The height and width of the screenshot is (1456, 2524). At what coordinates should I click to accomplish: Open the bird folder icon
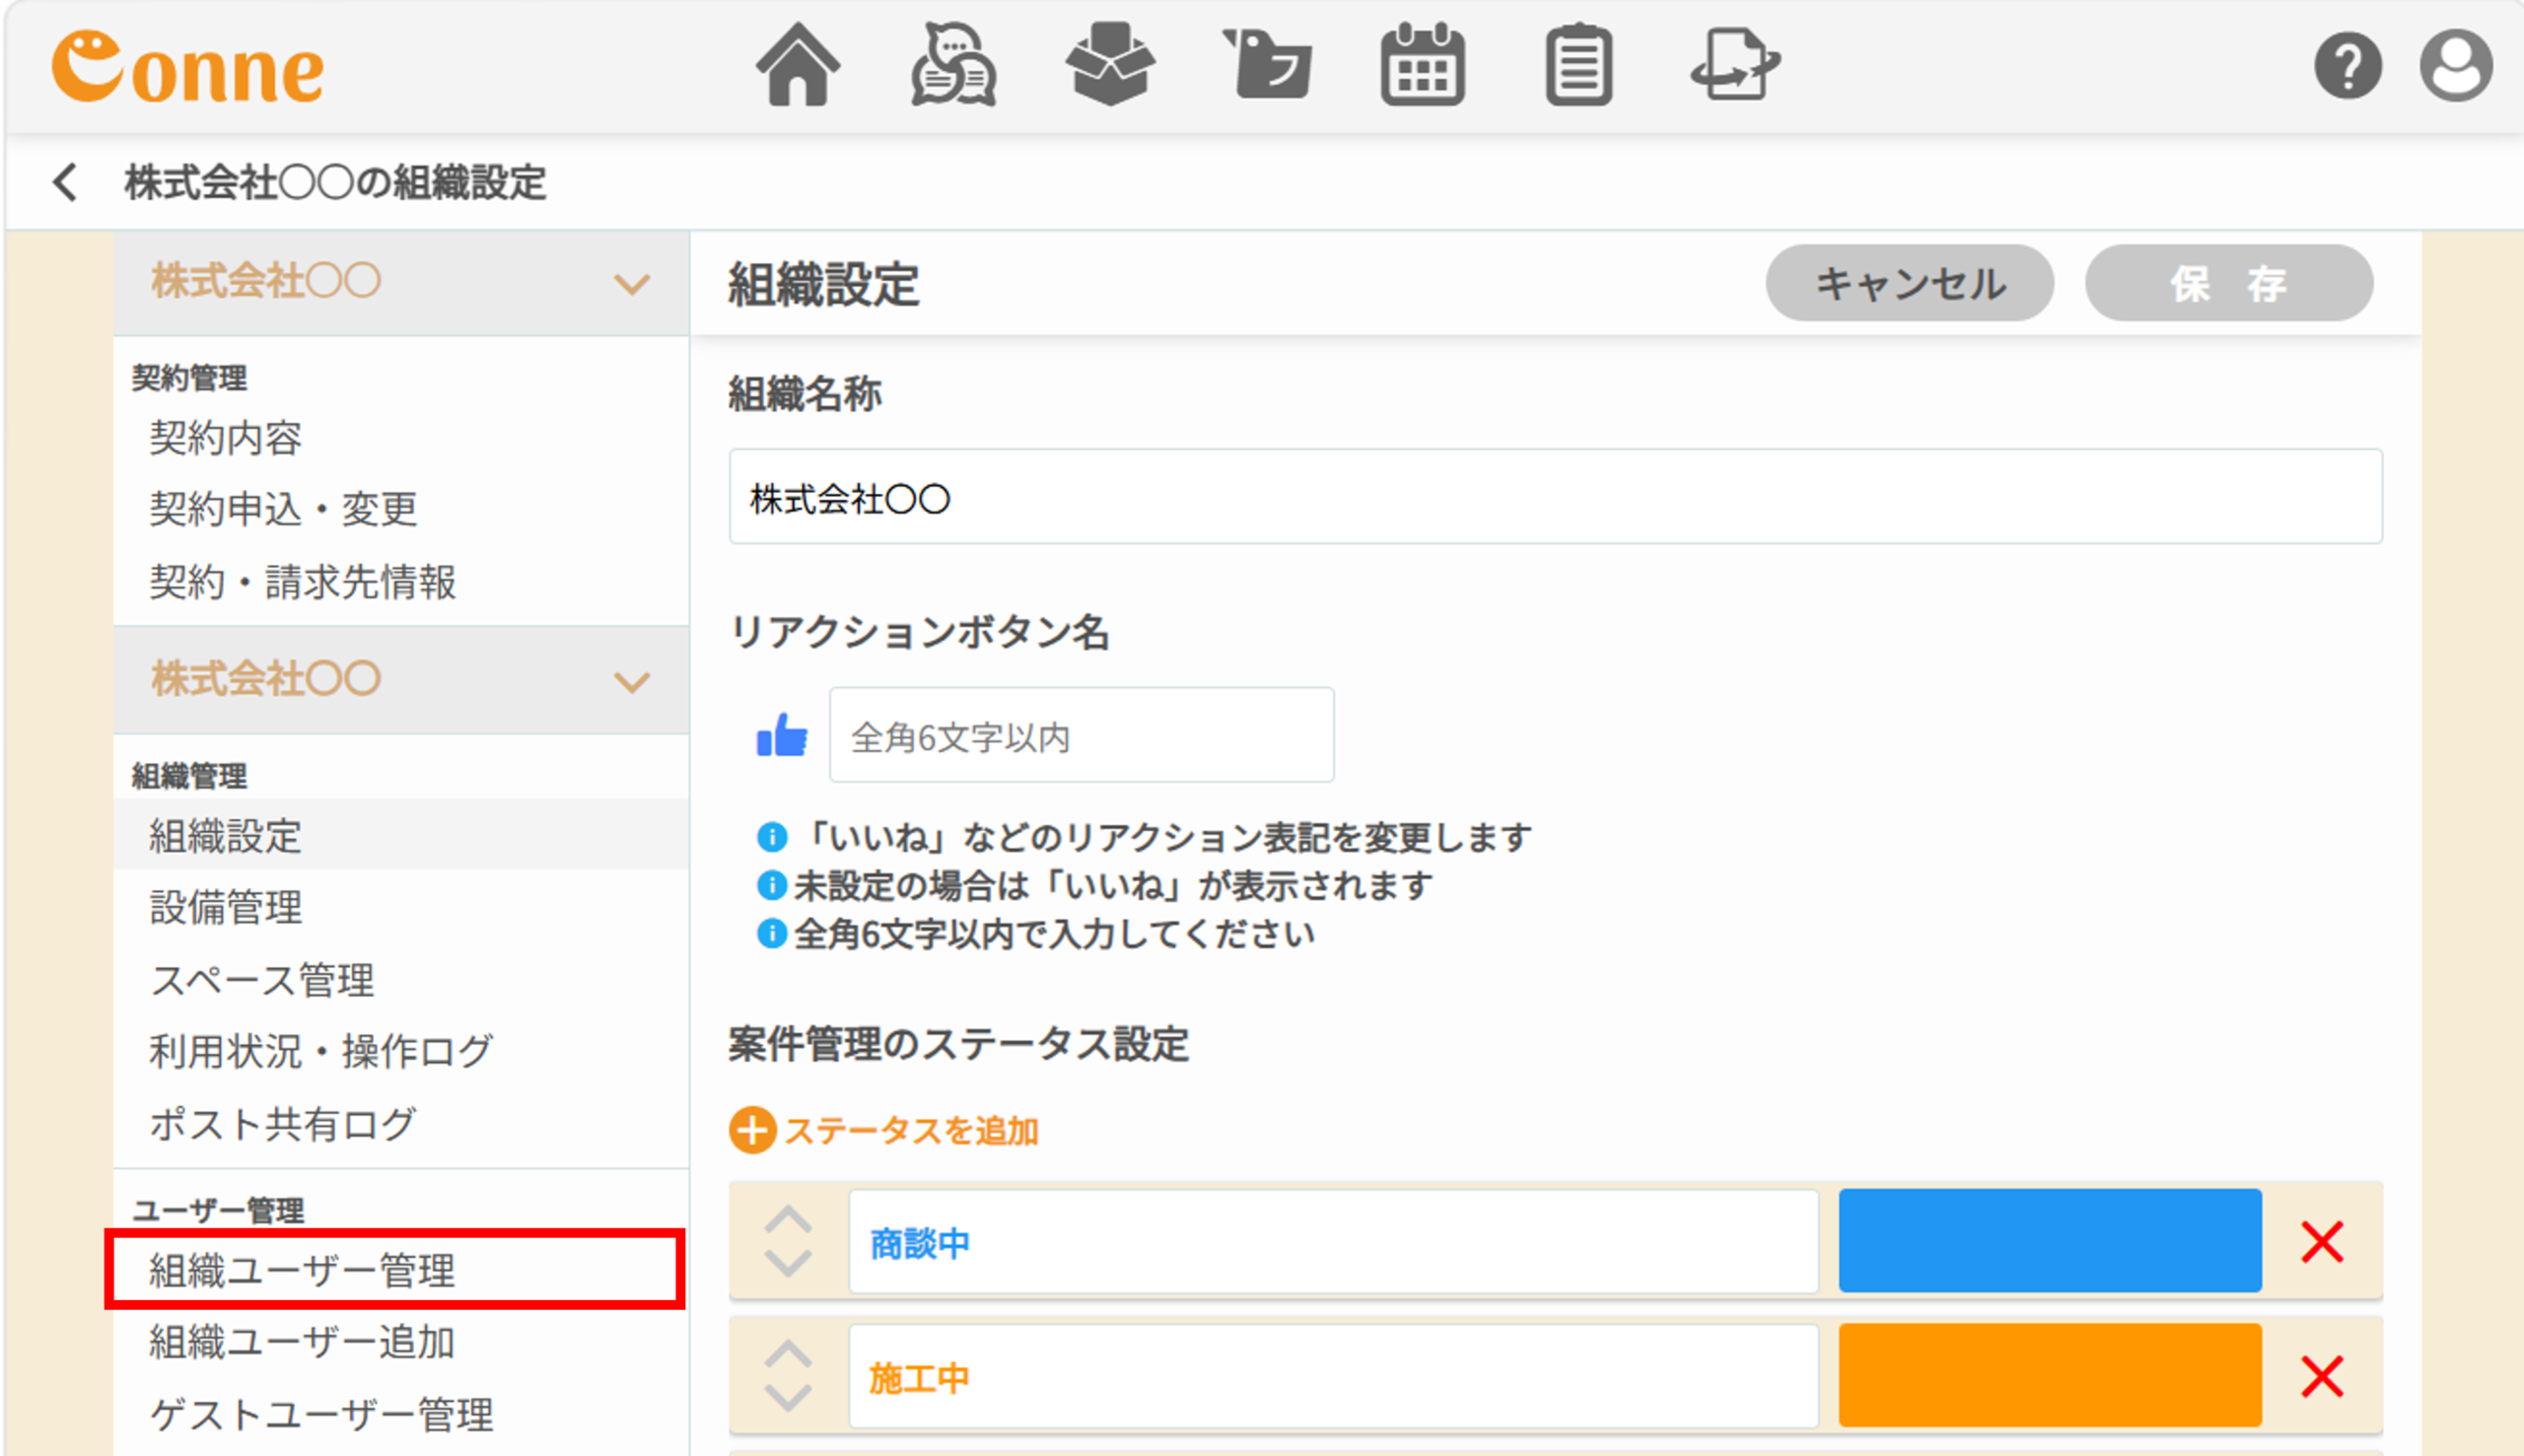click(x=1267, y=65)
